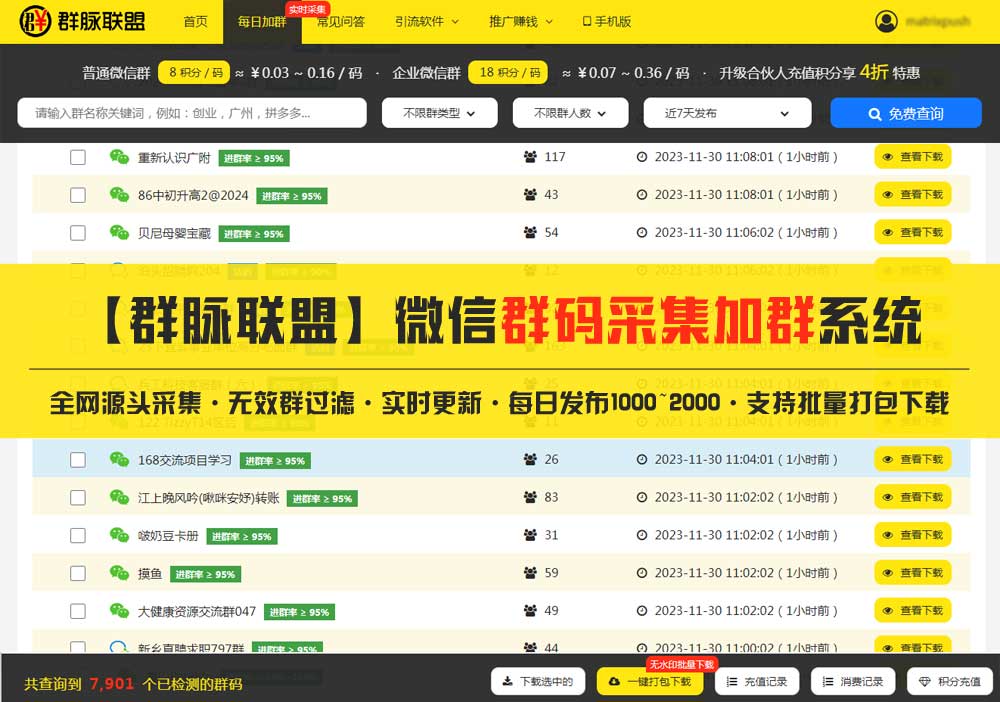
Task: Select checkbox for 168交流项目学习 row
Action: (78, 460)
